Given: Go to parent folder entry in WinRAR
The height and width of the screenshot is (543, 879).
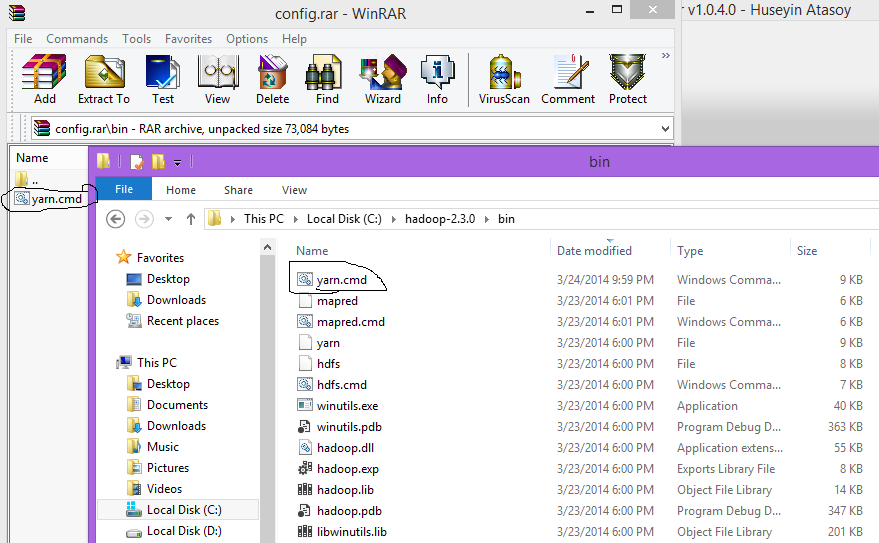Looking at the screenshot, I should point(27,180).
